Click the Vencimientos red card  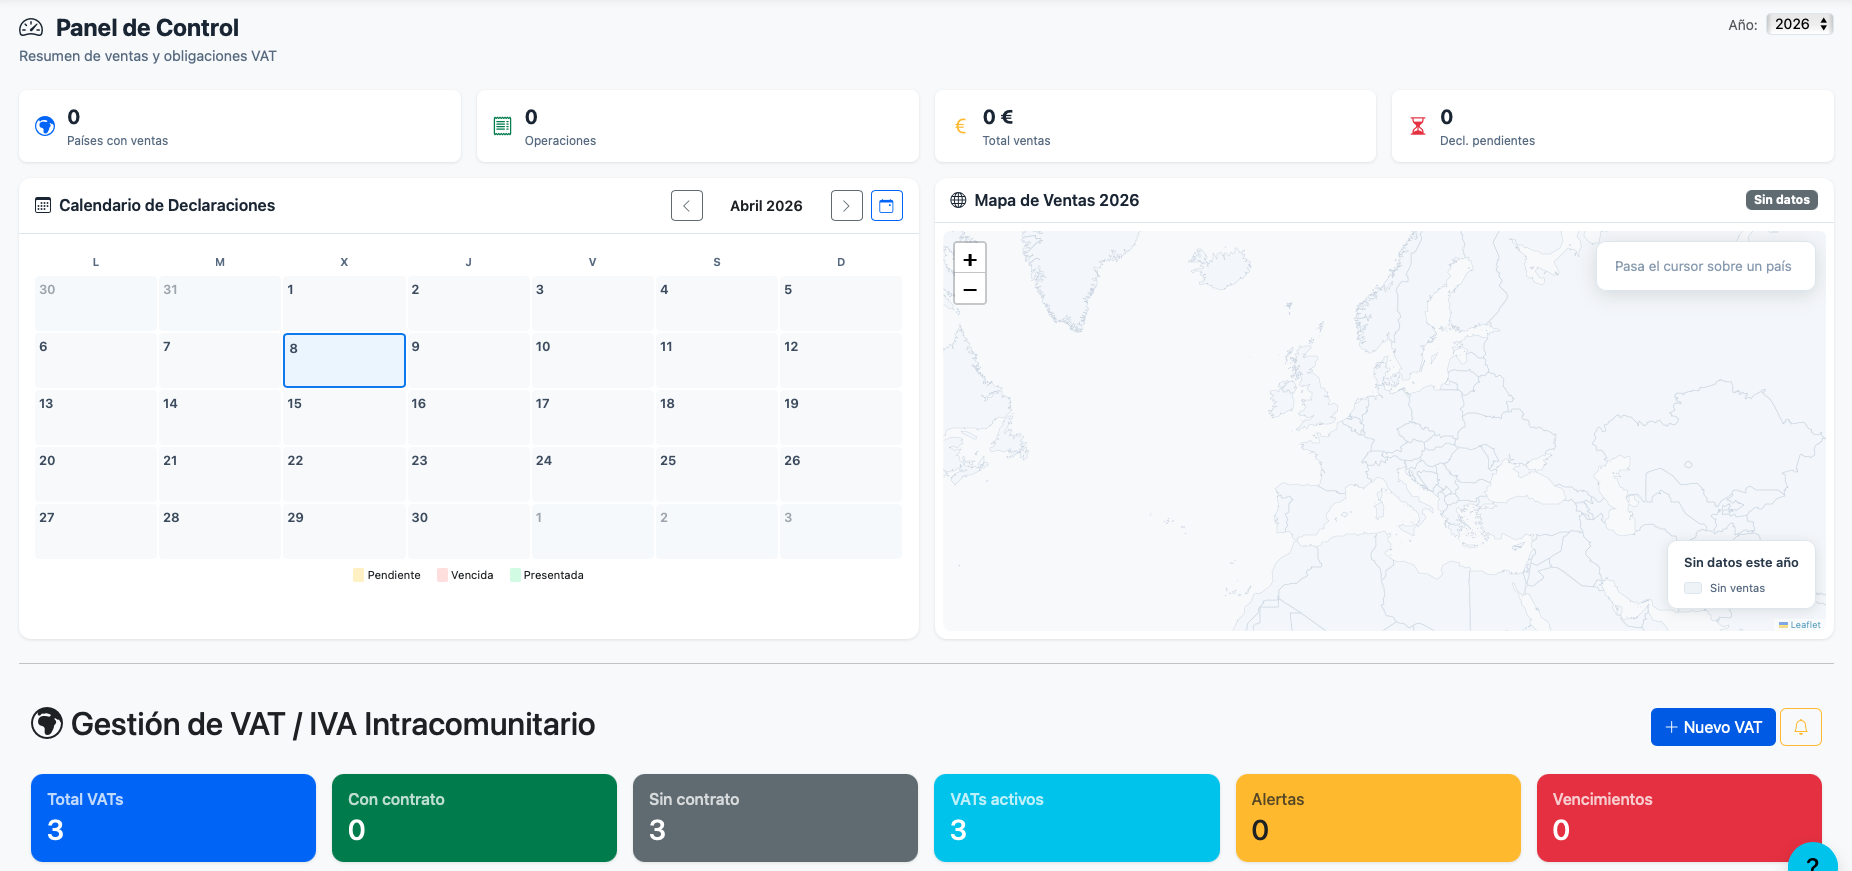[1678, 817]
